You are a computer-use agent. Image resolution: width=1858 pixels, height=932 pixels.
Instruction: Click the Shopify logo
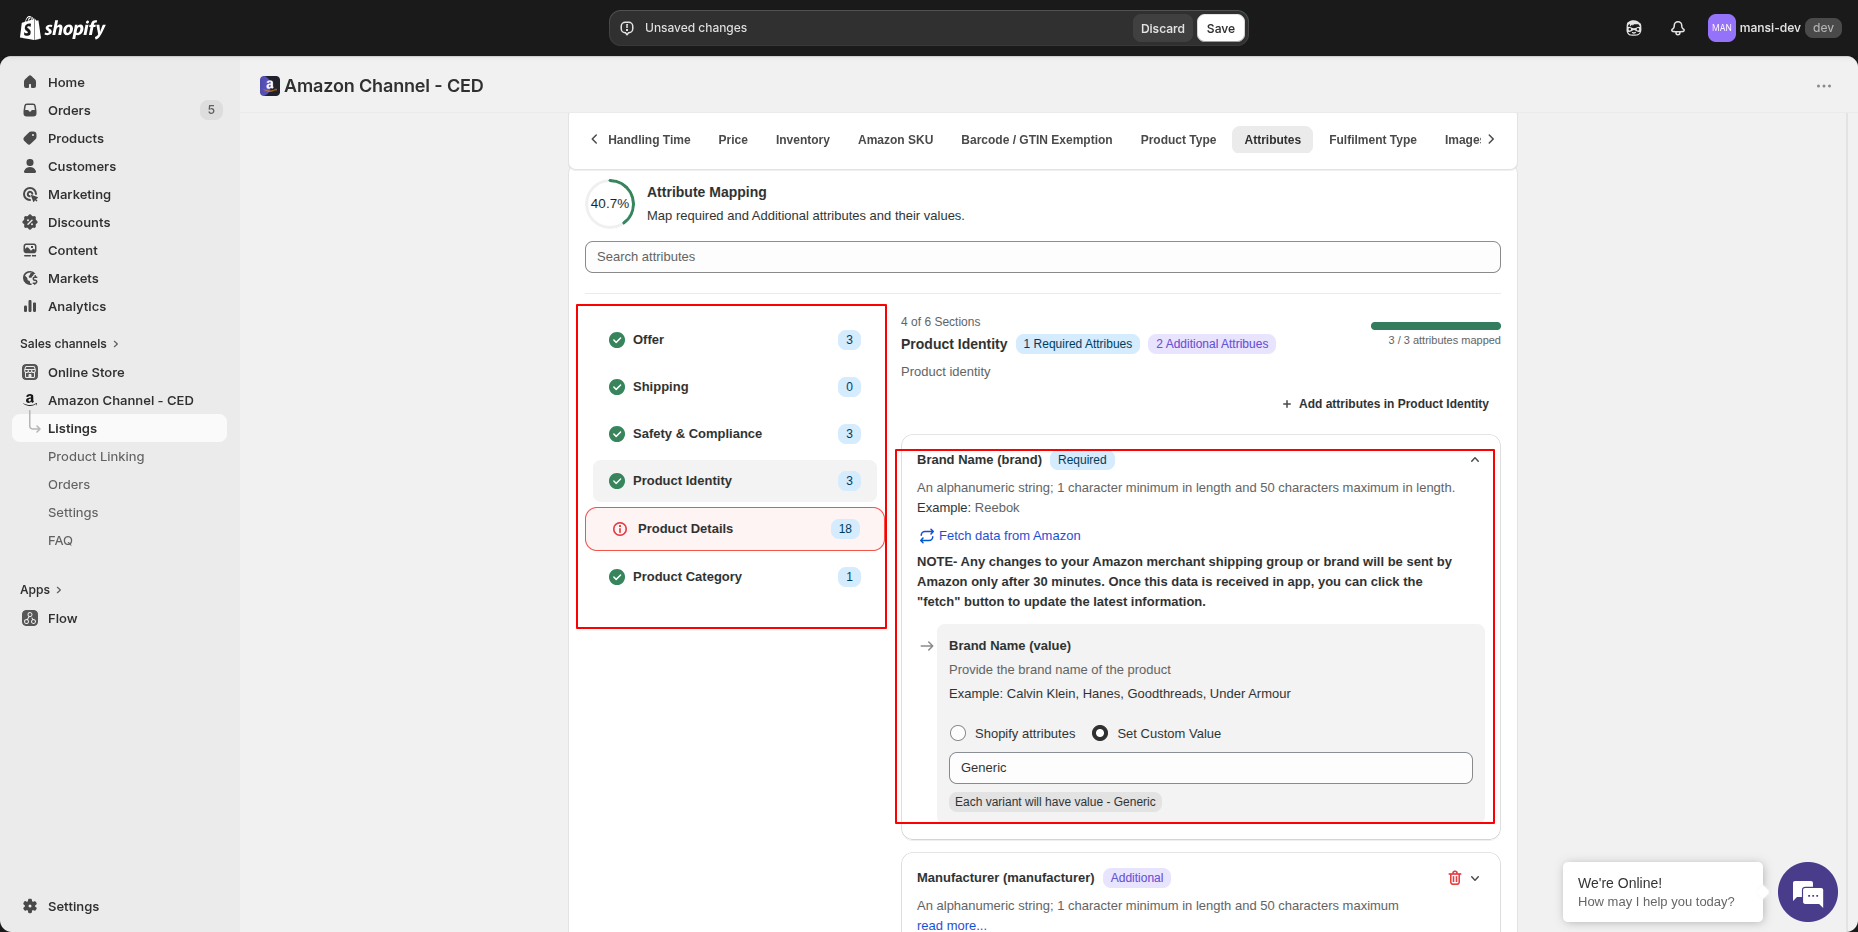(63, 28)
